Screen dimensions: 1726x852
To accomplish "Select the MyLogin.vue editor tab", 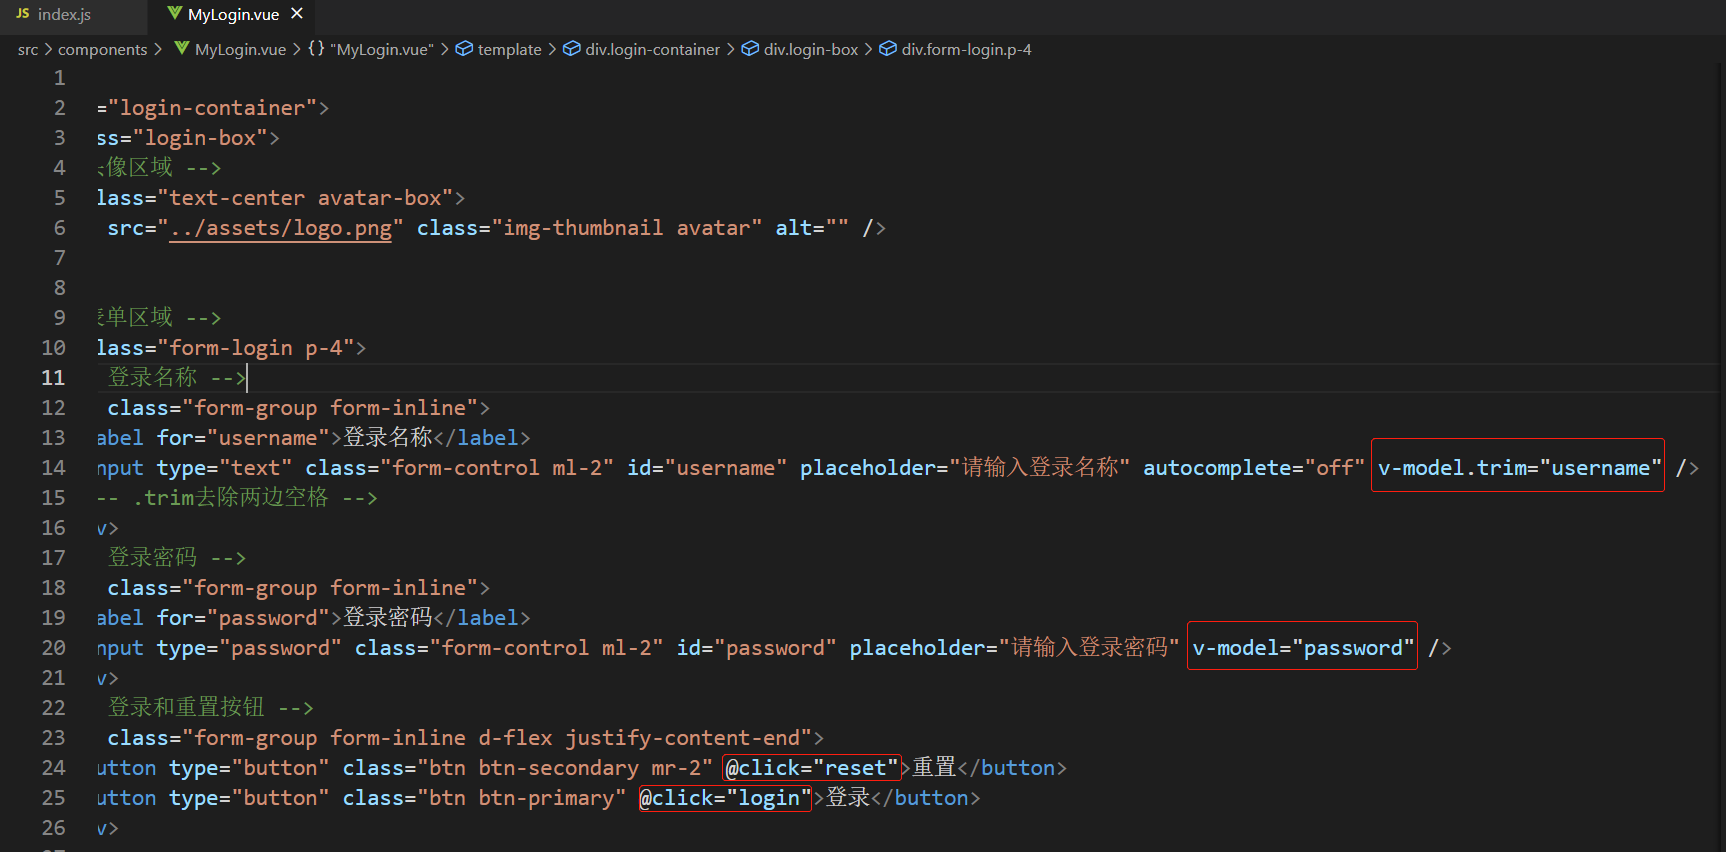I will (x=233, y=15).
